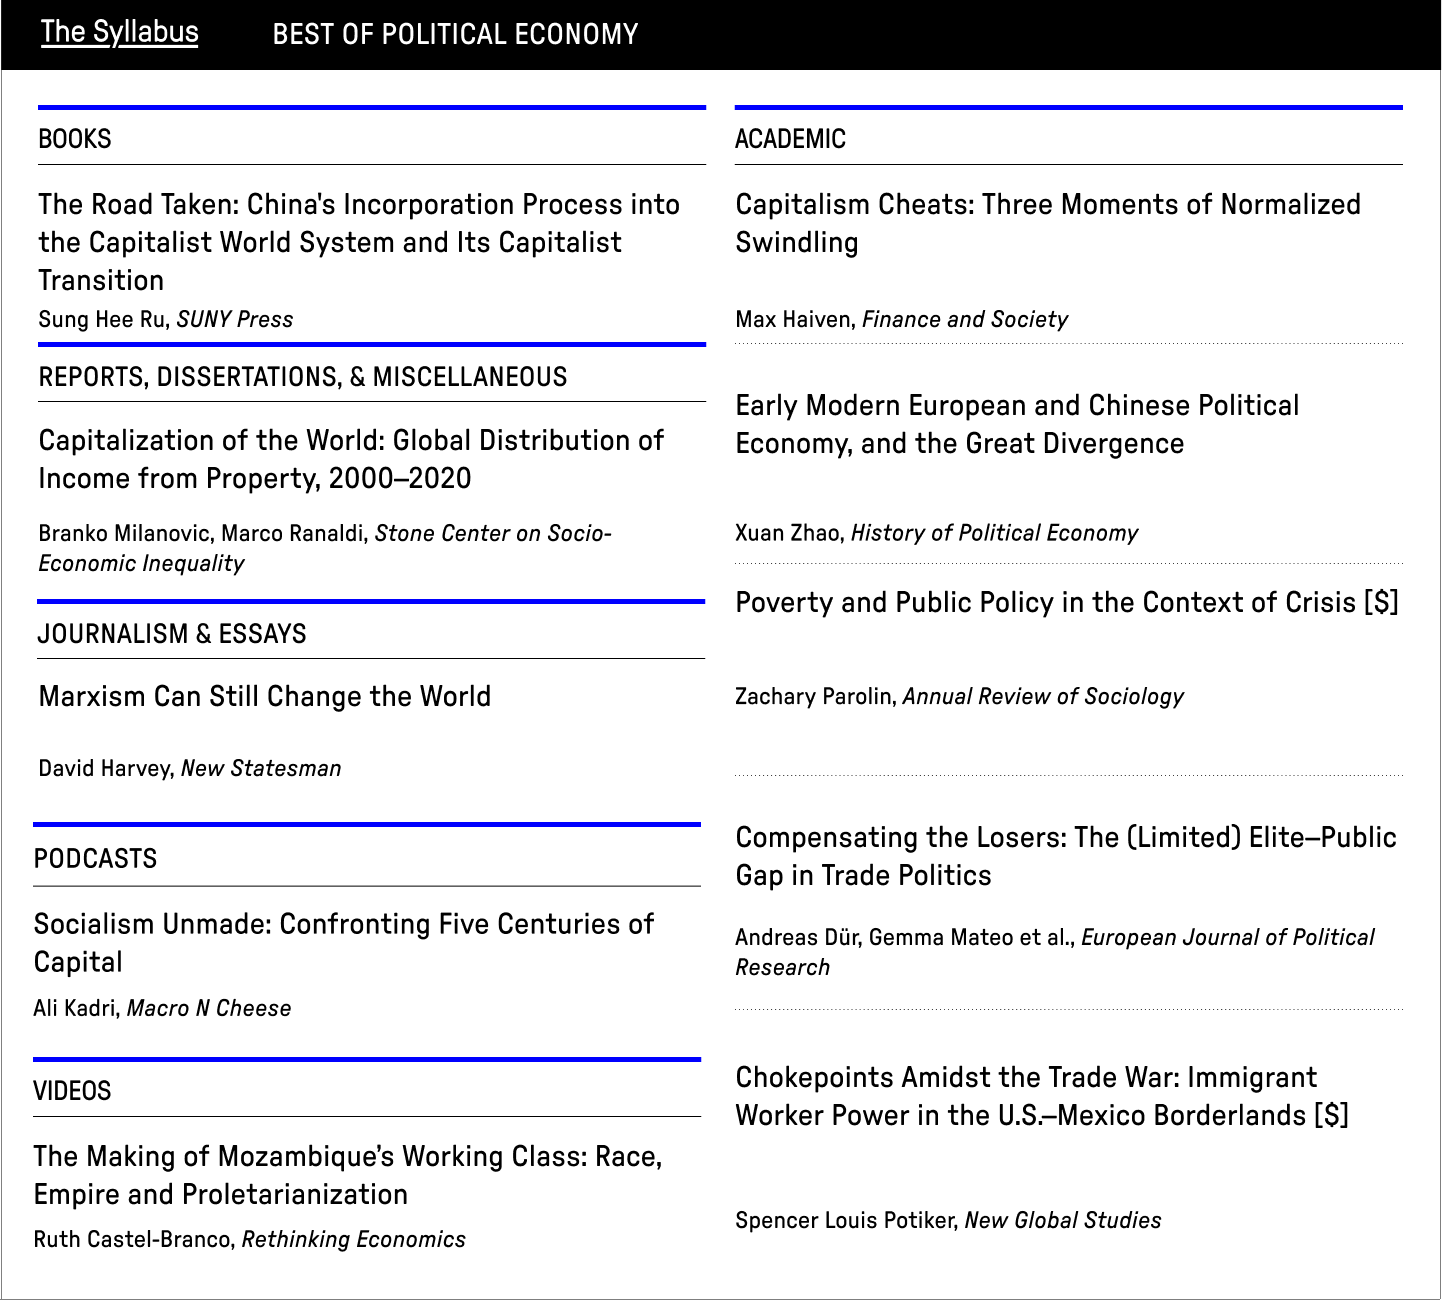Open 'Socialism Unmade' podcast entry
The image size is (1442, 1300).
(x=343, y=942)
